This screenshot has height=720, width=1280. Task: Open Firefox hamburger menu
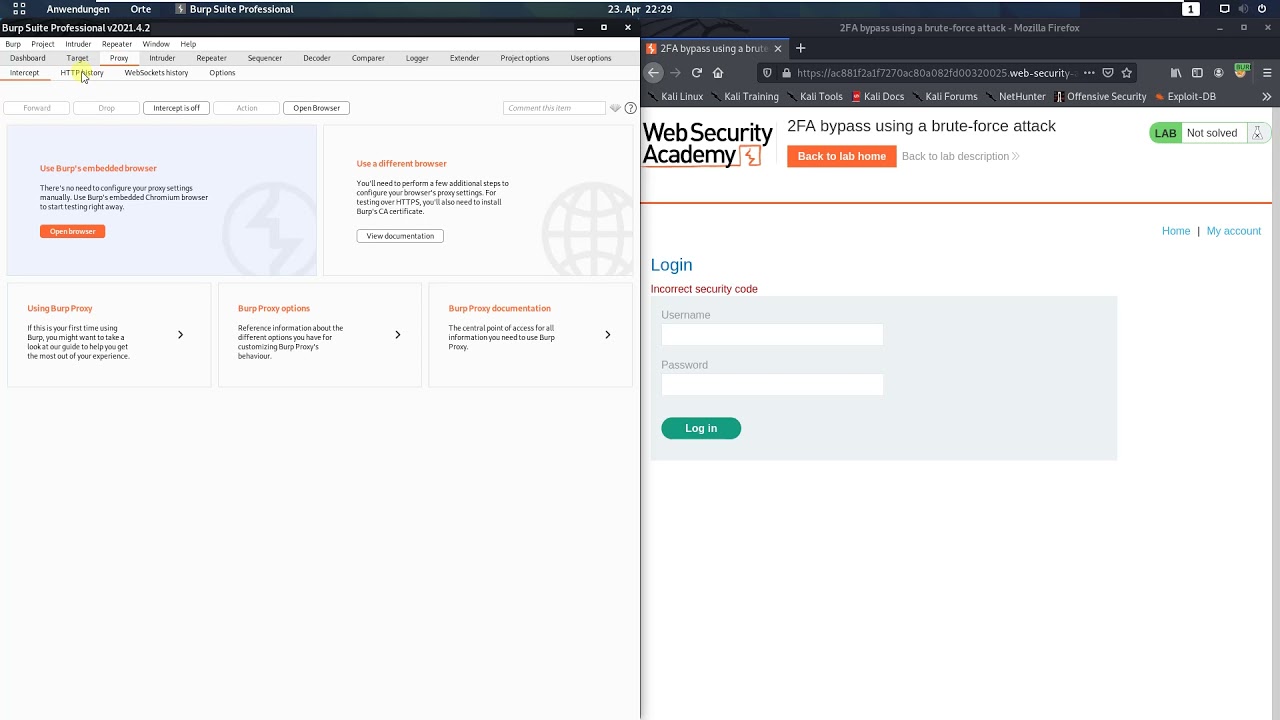1267,72
